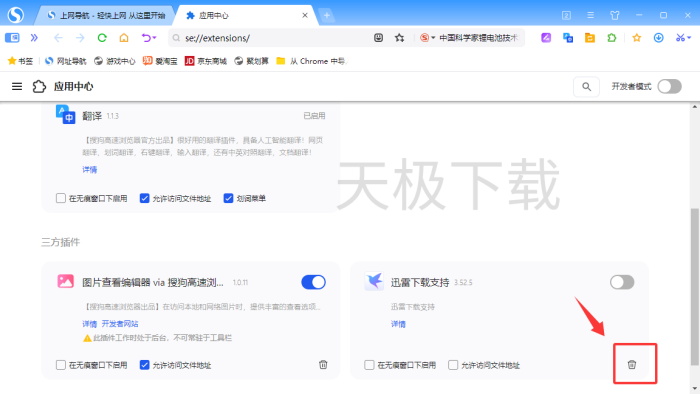Screen dimensions: 700x394
Task: Open the 京东商城 bookmark
Action: 206,61
